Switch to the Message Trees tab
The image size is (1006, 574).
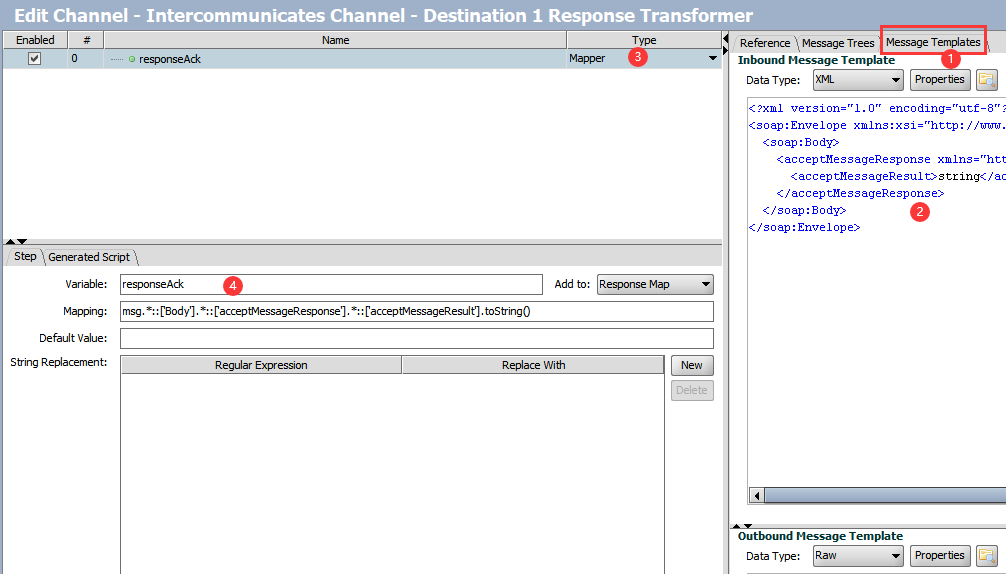click(838, 43)
